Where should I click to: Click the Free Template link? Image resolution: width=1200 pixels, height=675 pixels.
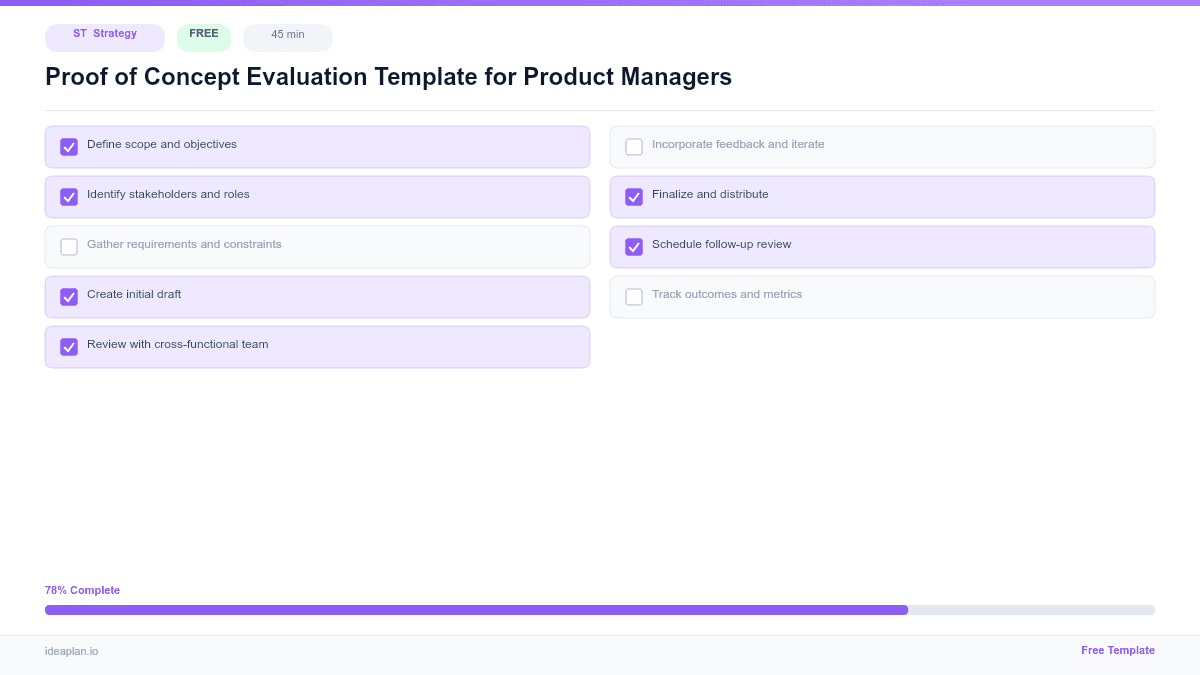click(1118, 650)
